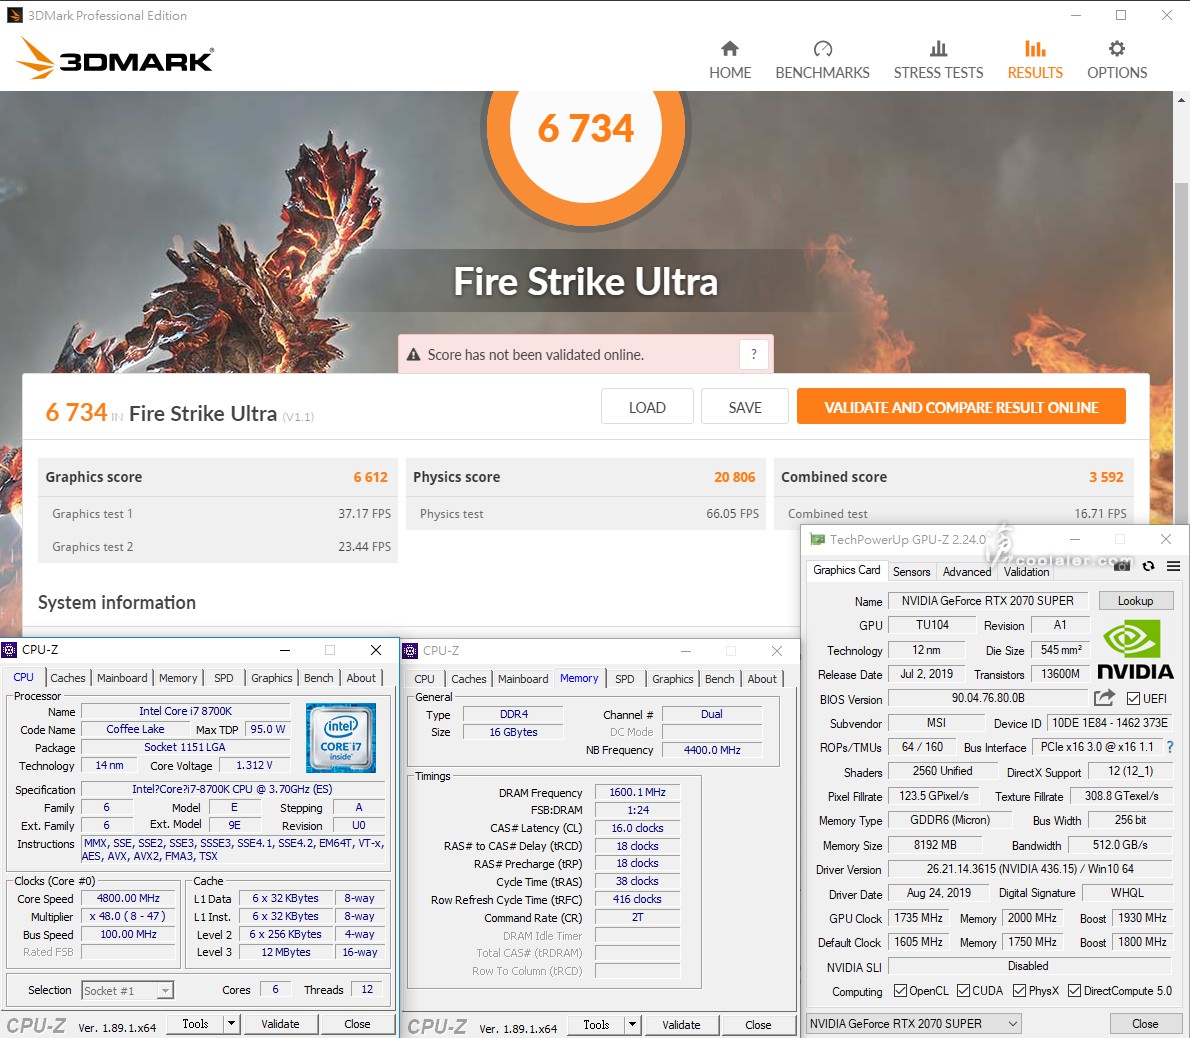This screenshot has width=1190, height=1038.
Task: Open the Tools dropdown arrow in the CPU-Z processor window
Action: (231, 1024)
